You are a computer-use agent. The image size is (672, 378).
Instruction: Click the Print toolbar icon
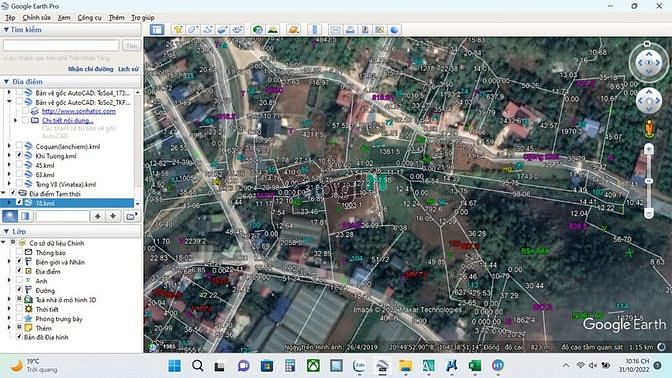(x=350, y=30)
